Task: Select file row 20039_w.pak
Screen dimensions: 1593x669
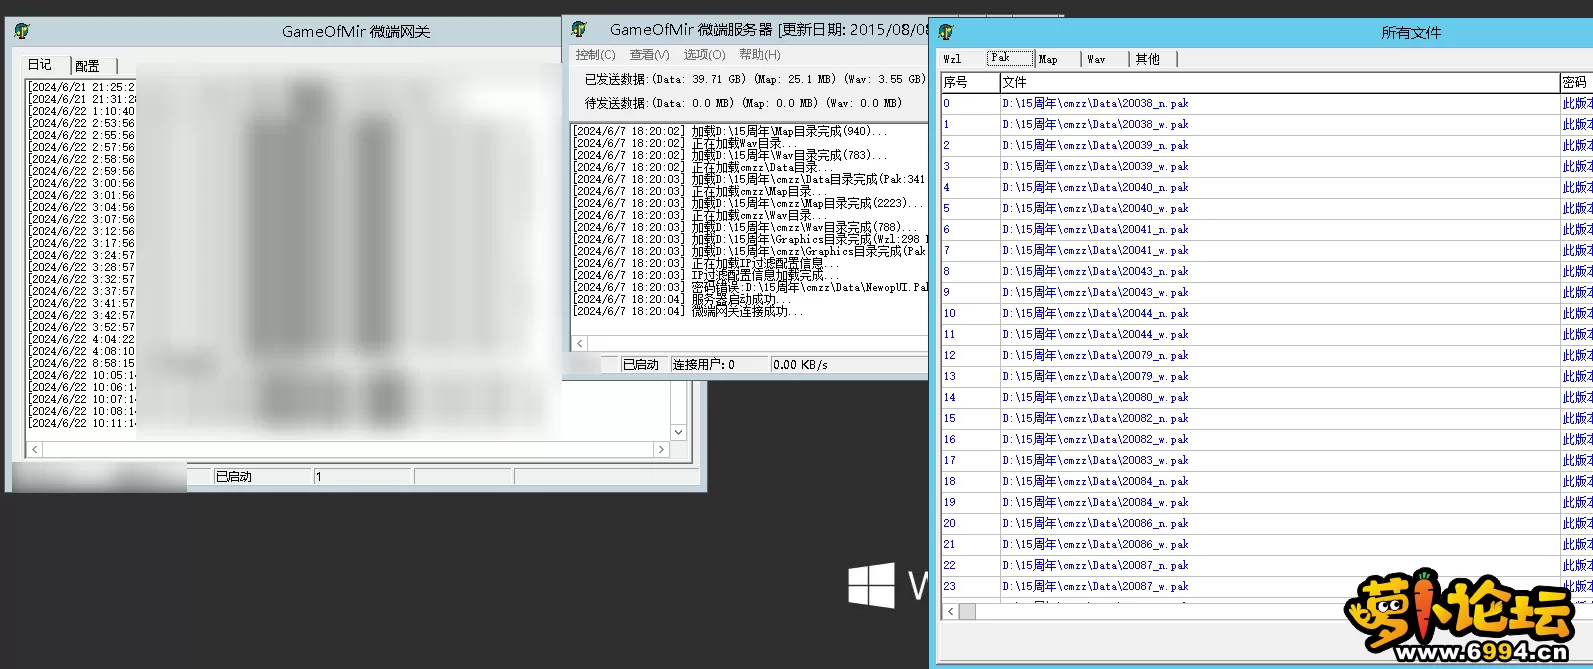Action: (1266, 166)
